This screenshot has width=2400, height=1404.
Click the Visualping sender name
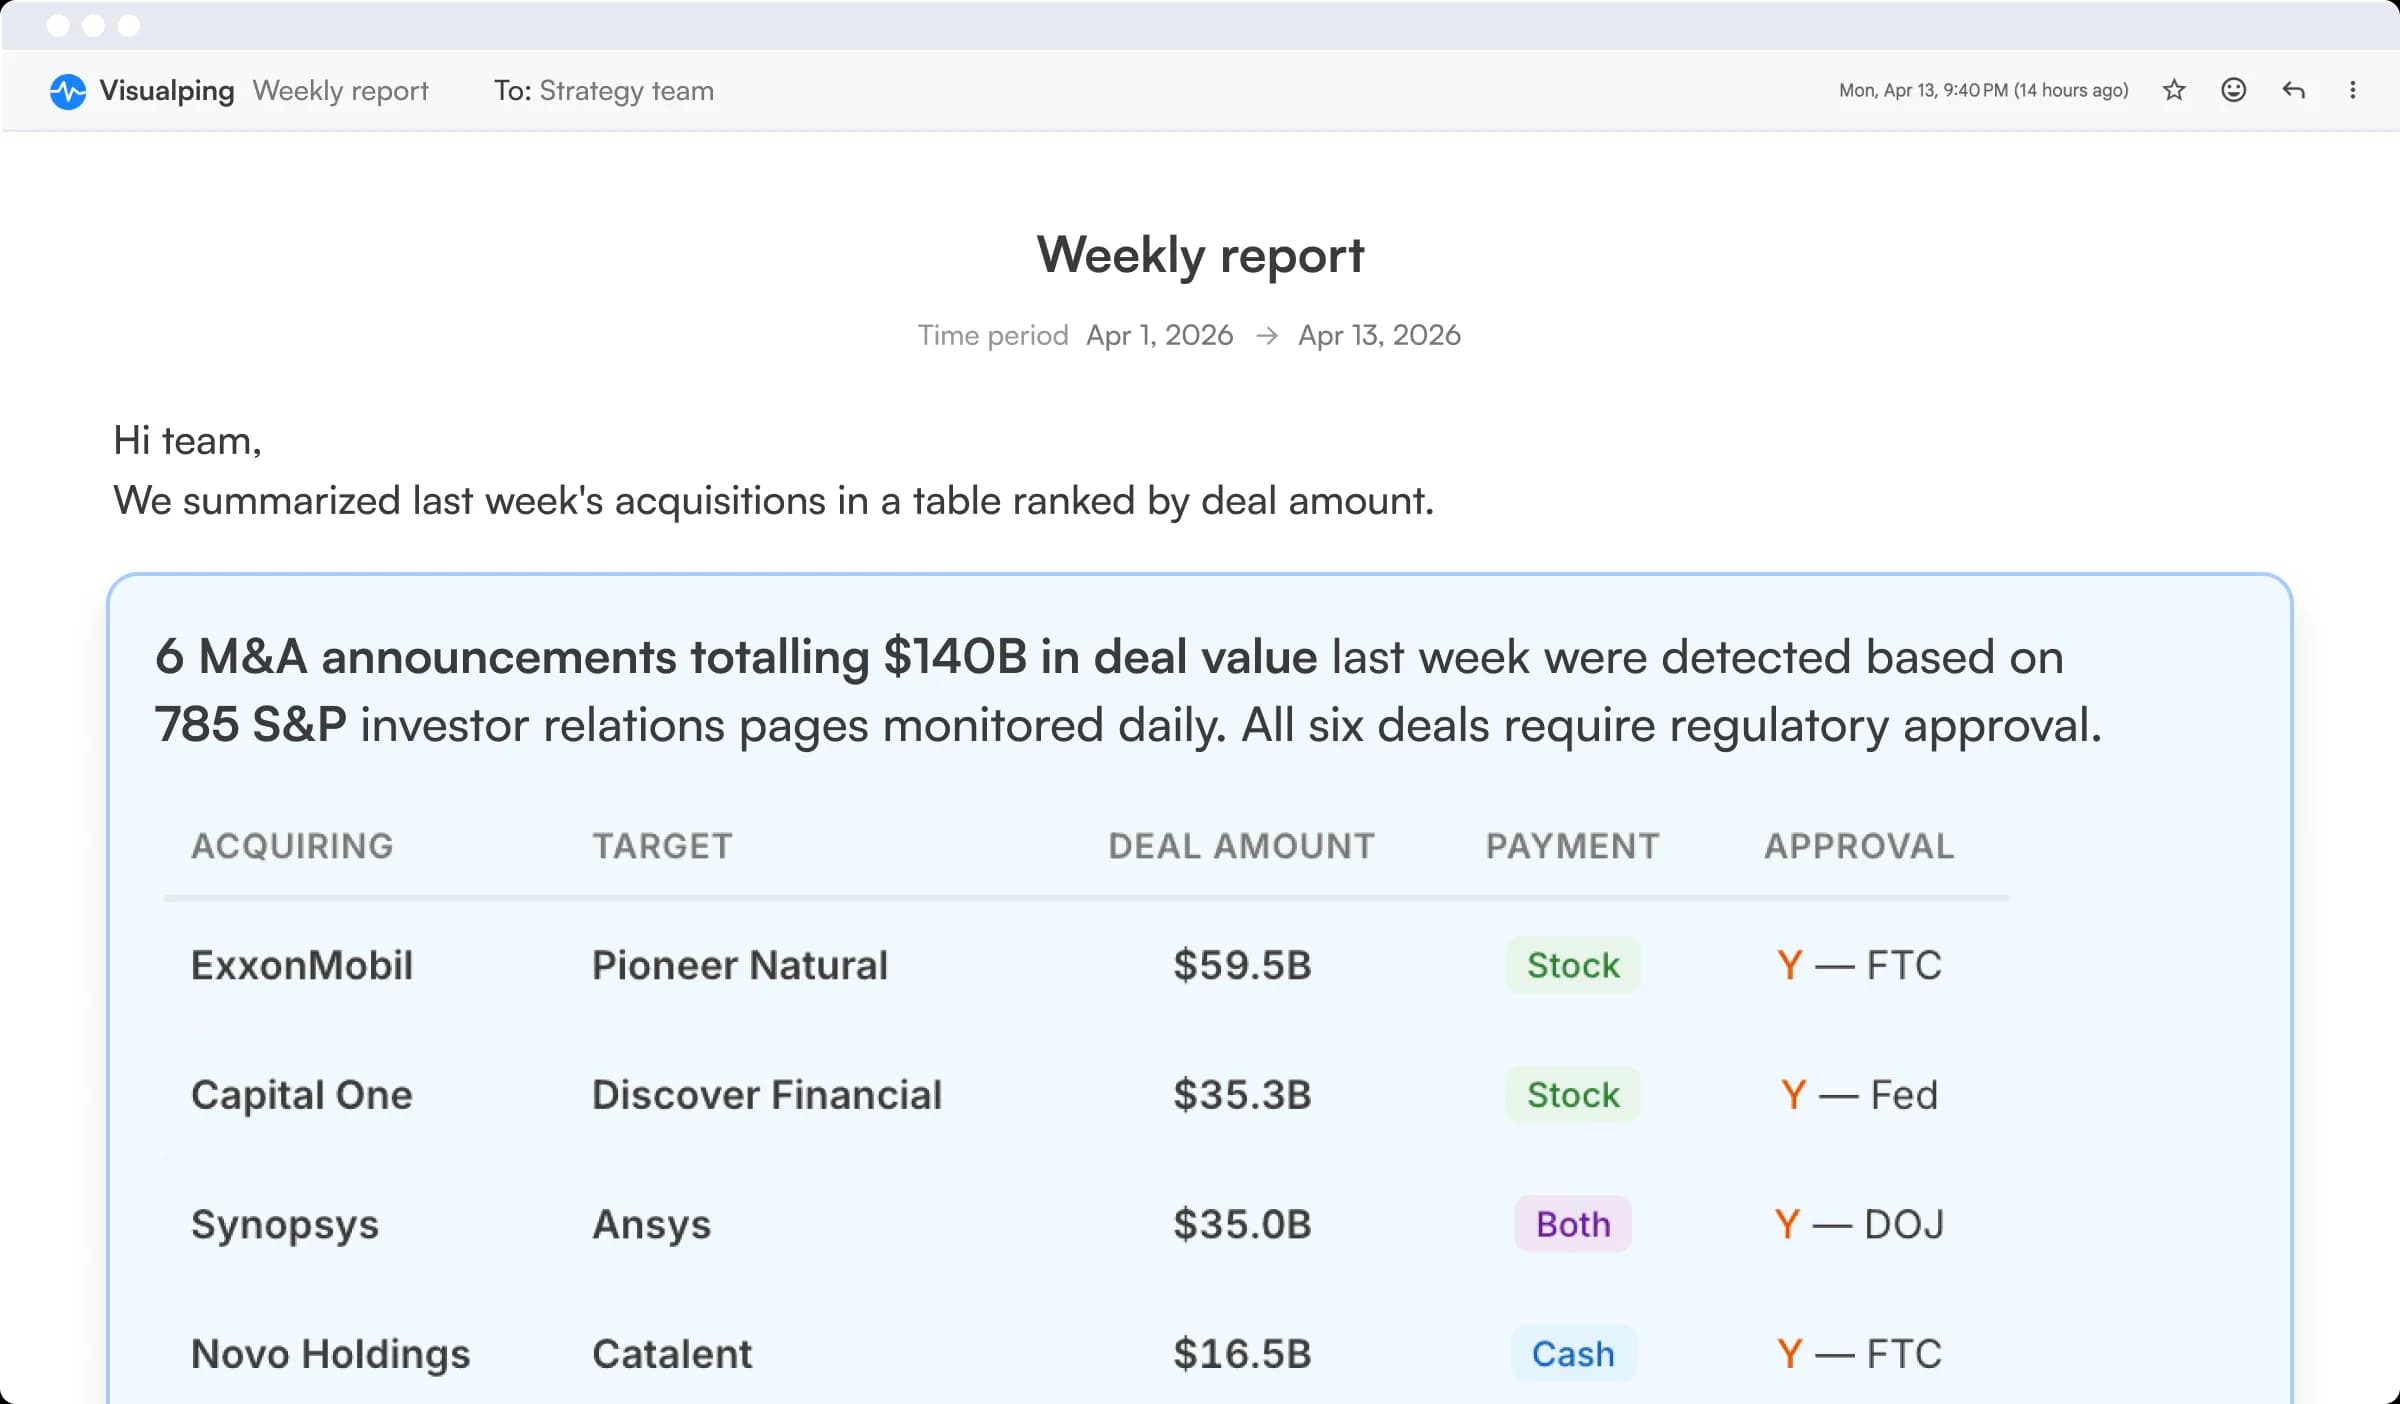click(x=167, y=91)
